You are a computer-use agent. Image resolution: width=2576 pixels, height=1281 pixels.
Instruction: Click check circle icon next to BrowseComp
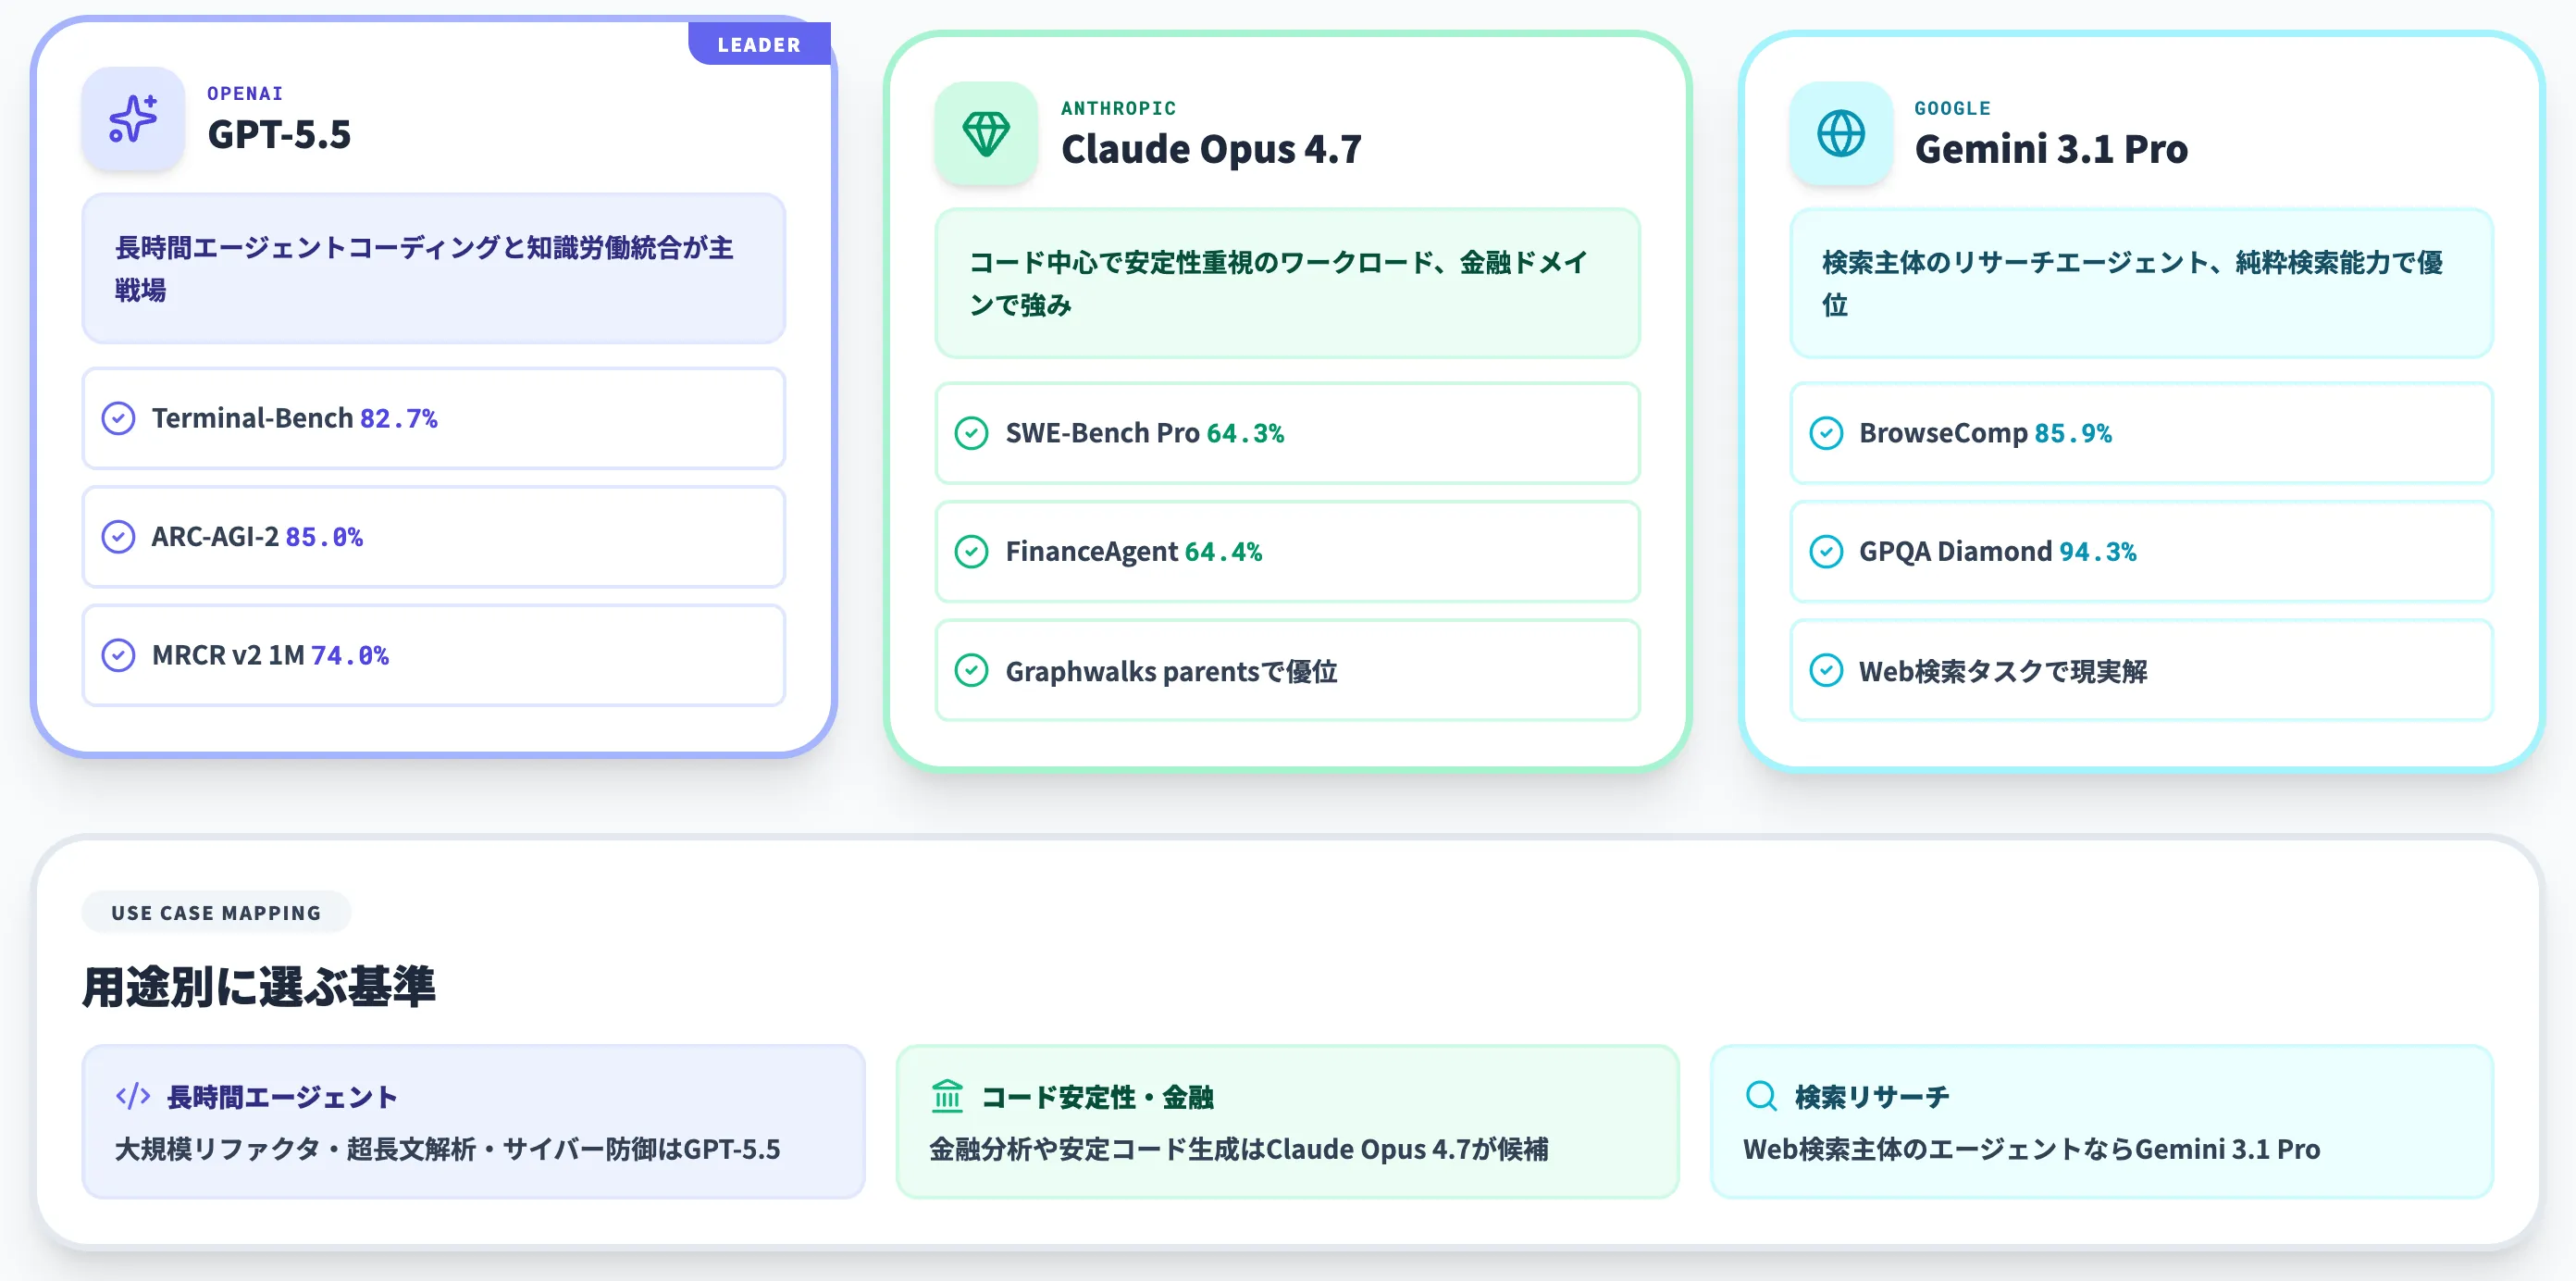click(x=1826, y=433)
